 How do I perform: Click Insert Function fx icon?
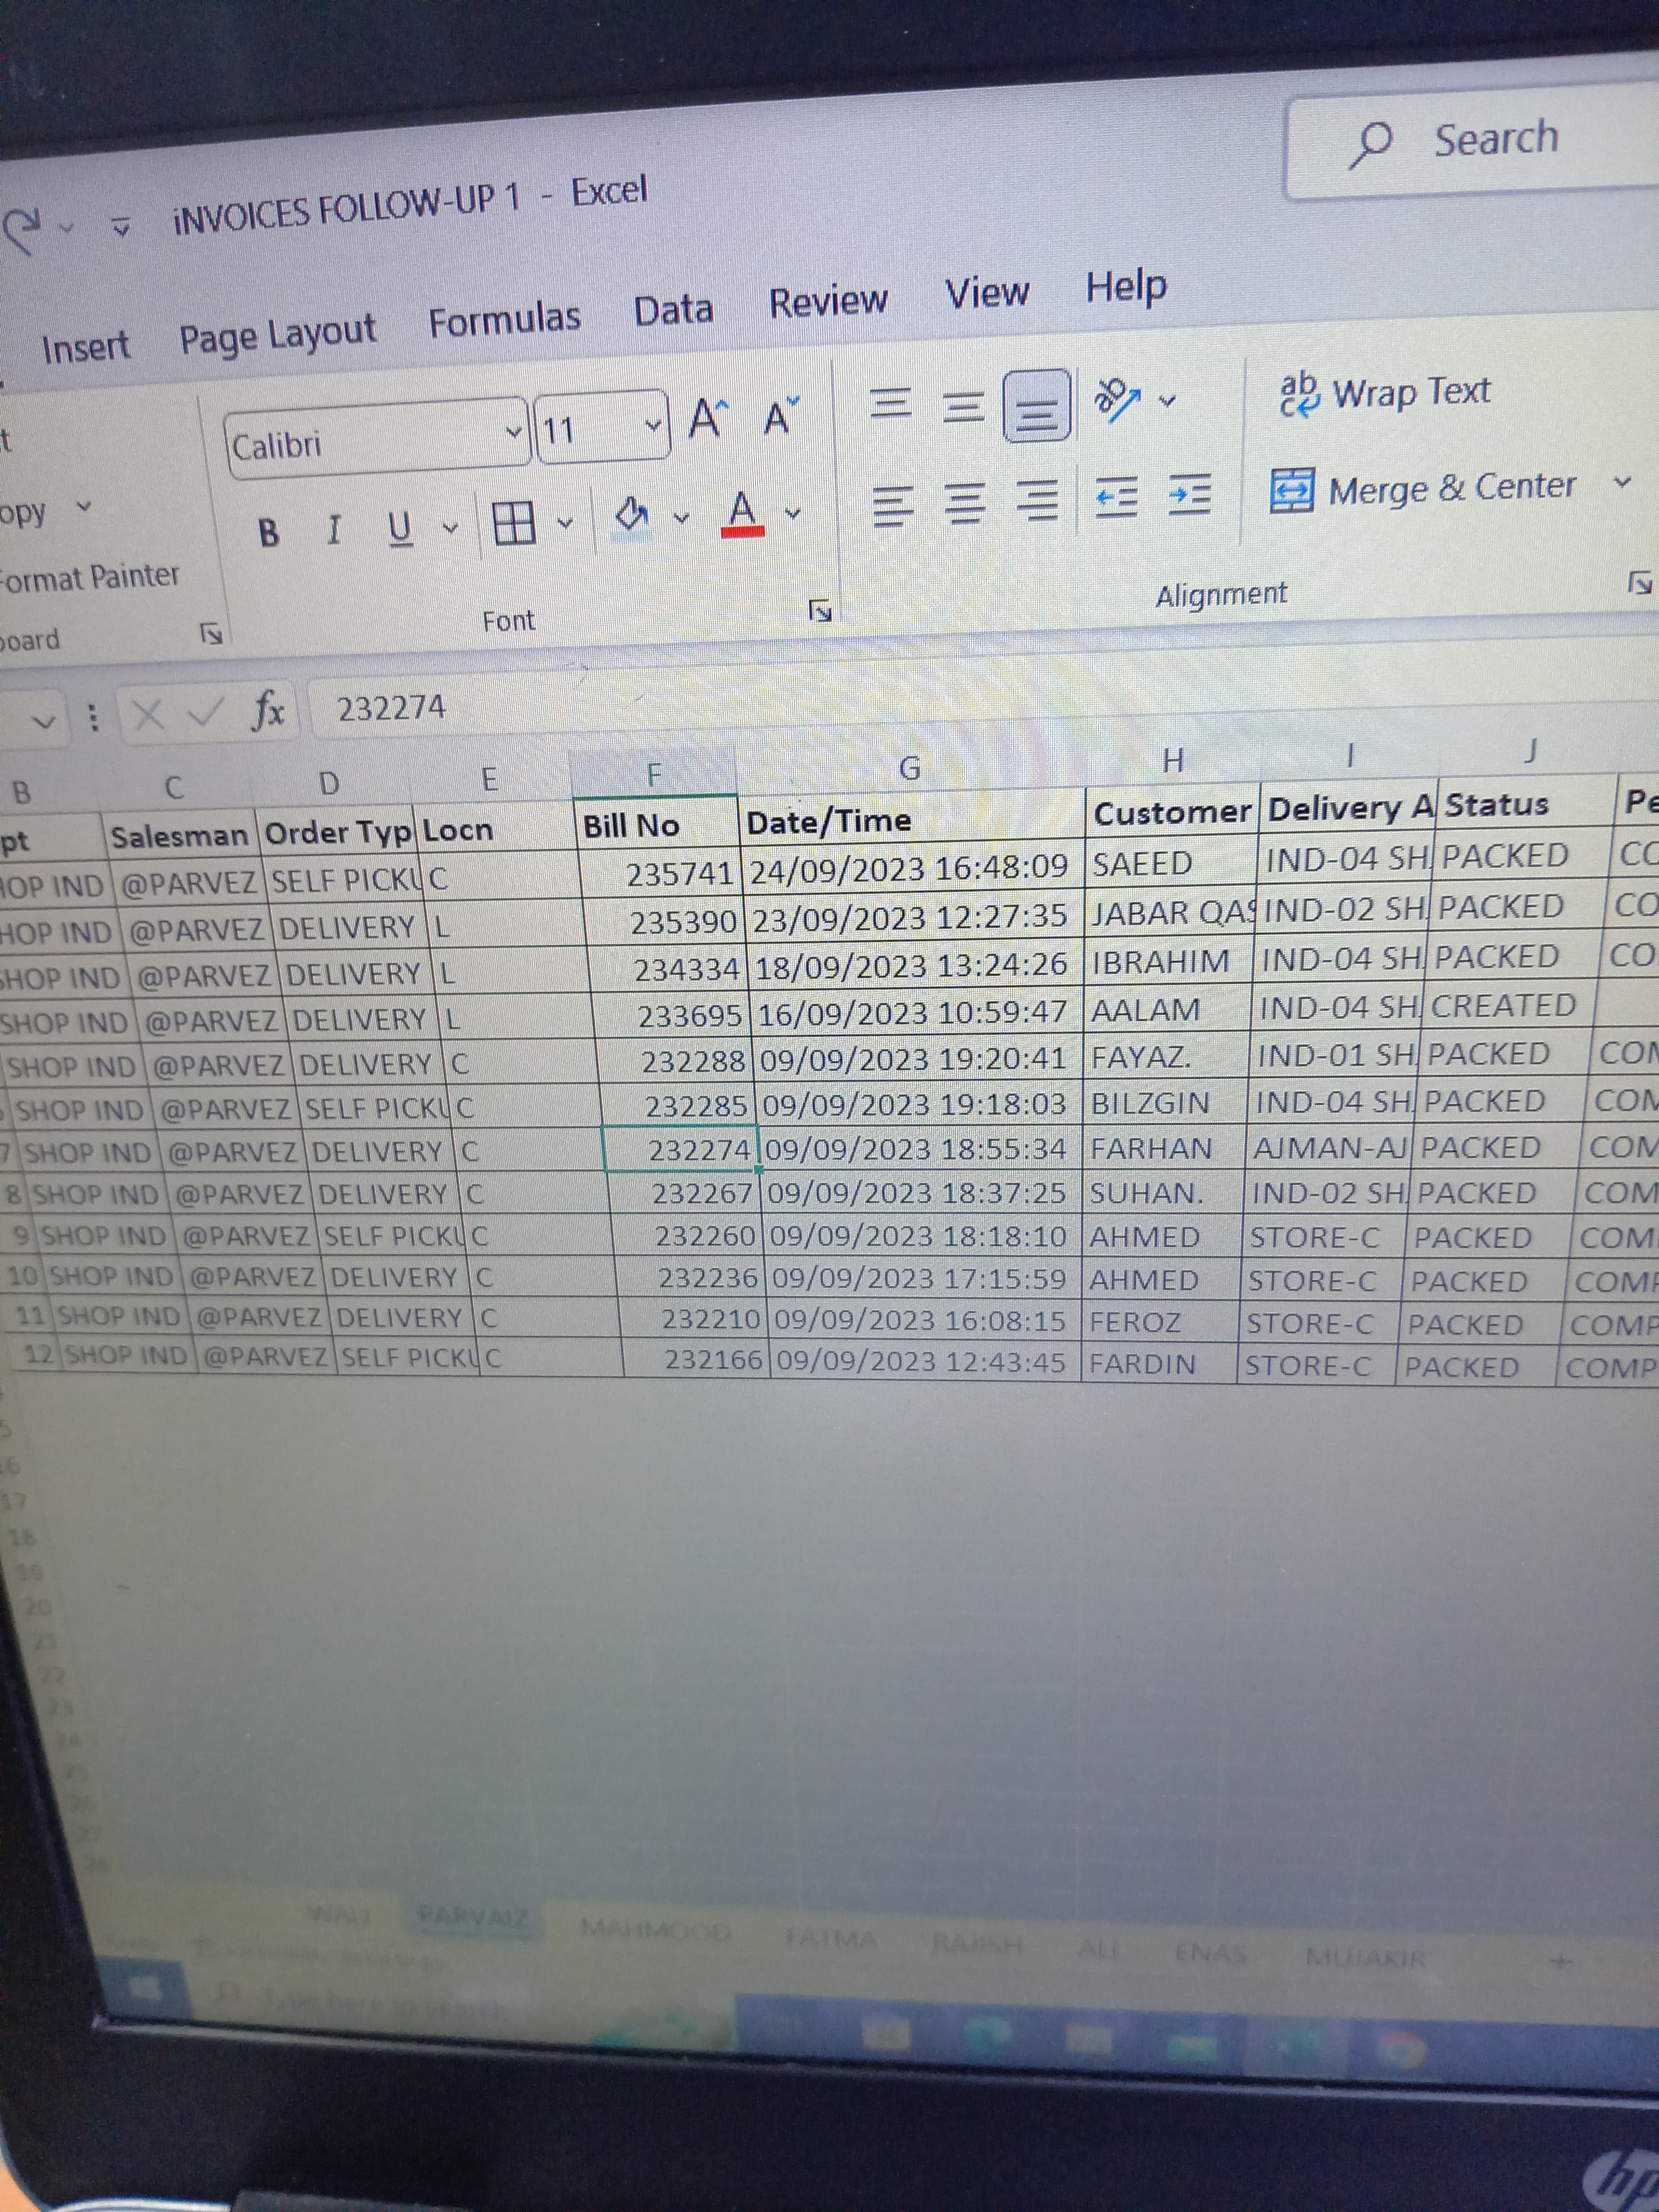pyautogui.click(x=267, y=710)
